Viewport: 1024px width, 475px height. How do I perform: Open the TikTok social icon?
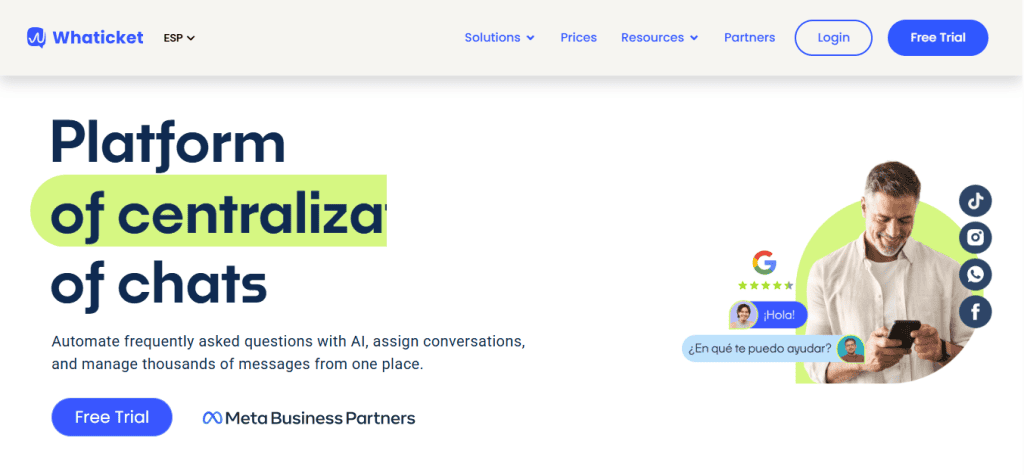click(x=975, y=200)
